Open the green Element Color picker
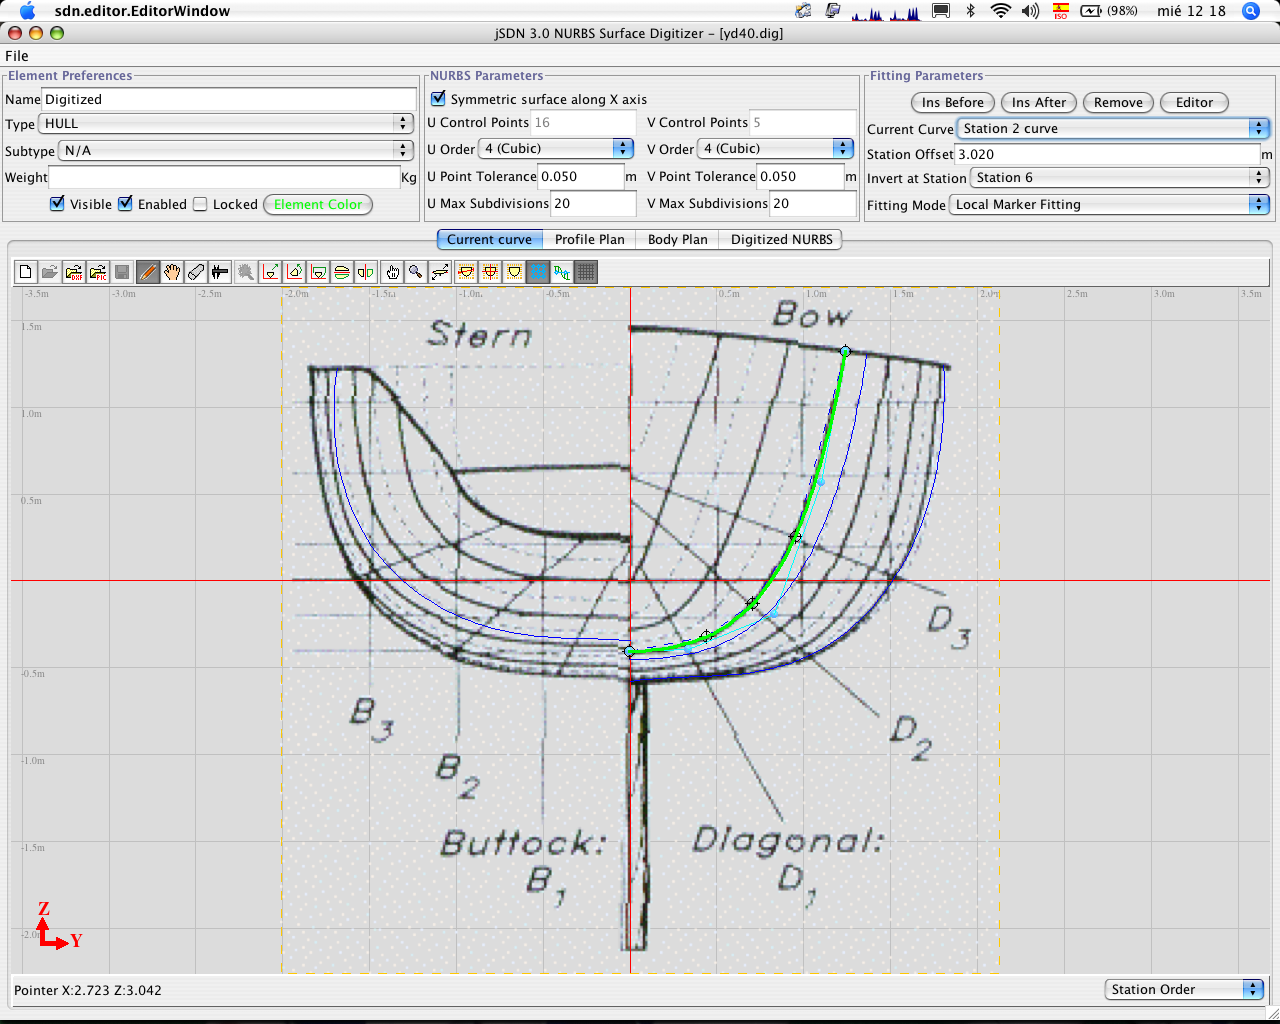 pyautogui.click(x=318, y=204)
